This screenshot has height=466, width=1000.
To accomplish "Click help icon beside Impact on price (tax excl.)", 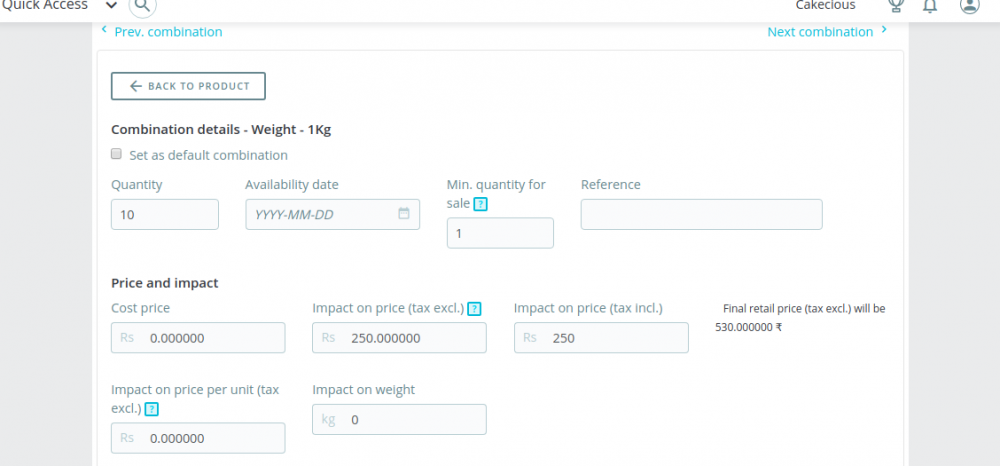I will [x=474, y=309].
